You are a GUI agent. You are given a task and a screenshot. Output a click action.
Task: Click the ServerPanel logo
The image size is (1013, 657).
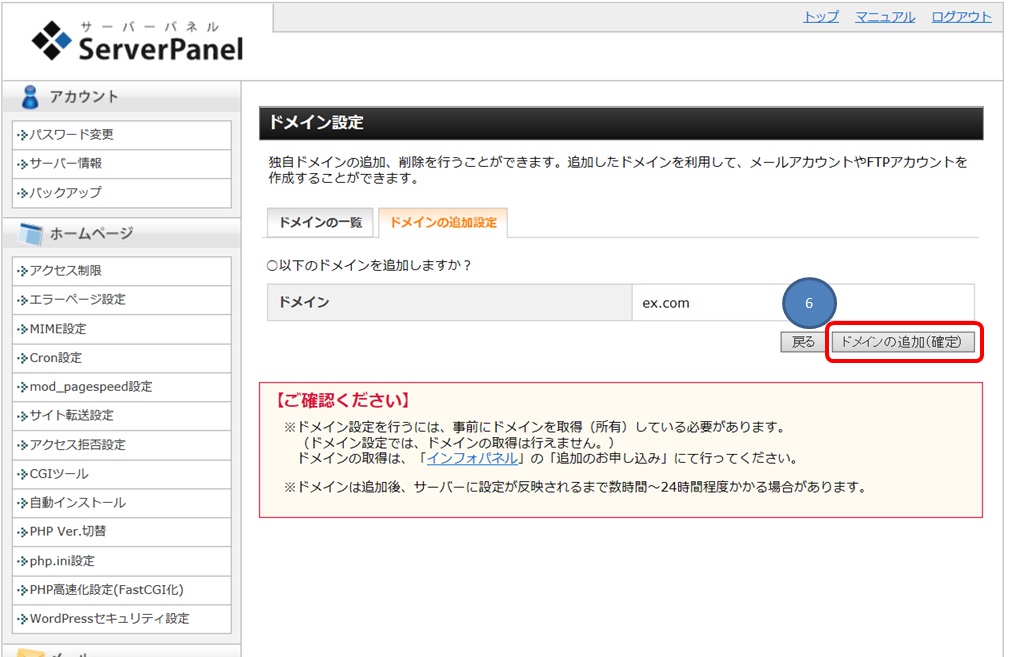point(137,41)
